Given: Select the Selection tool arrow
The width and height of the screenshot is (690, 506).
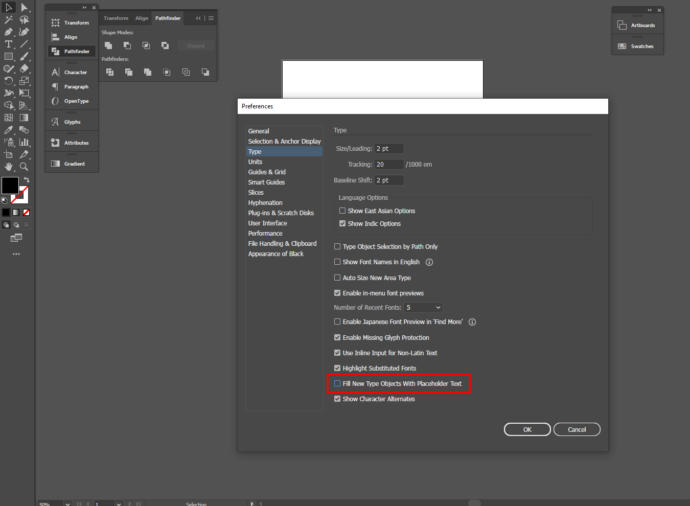Looking at the screenshot, I should click(8, 7).
